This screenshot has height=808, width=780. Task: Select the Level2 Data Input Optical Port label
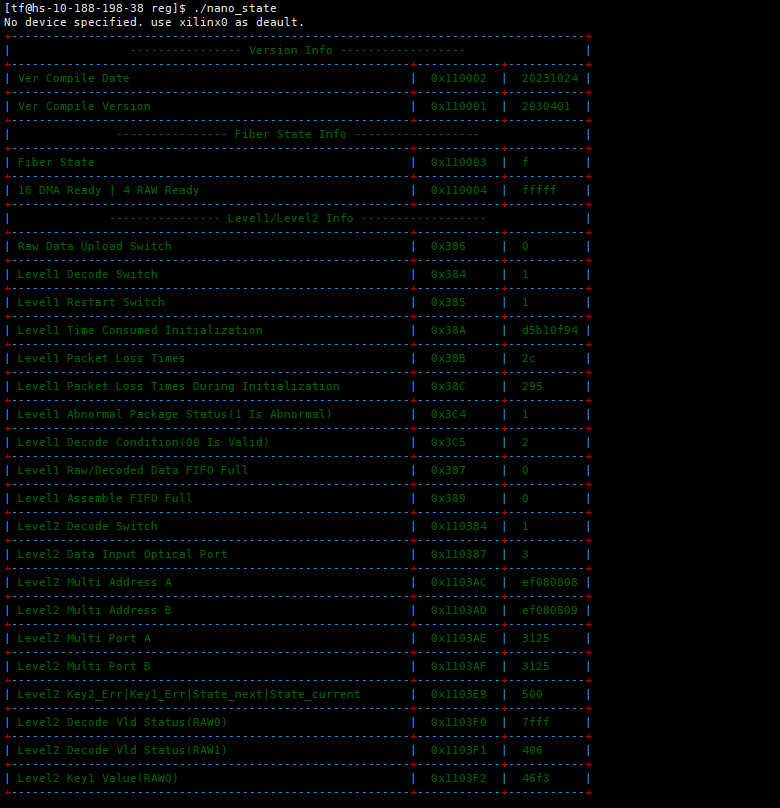pyautogui.click(x=122, y=554)
